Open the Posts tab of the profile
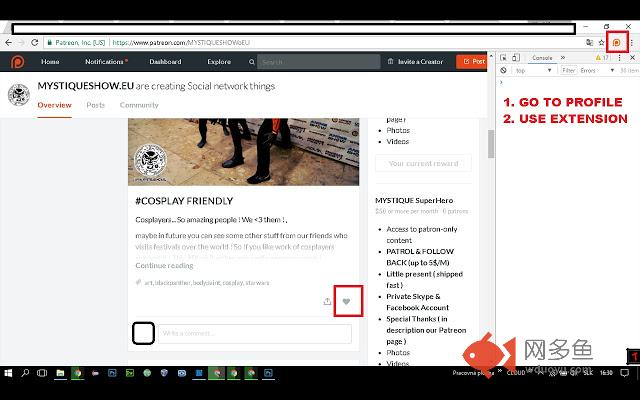Viewport: 640px width, 400px height. pyautogui.click(x=96, y=105)
